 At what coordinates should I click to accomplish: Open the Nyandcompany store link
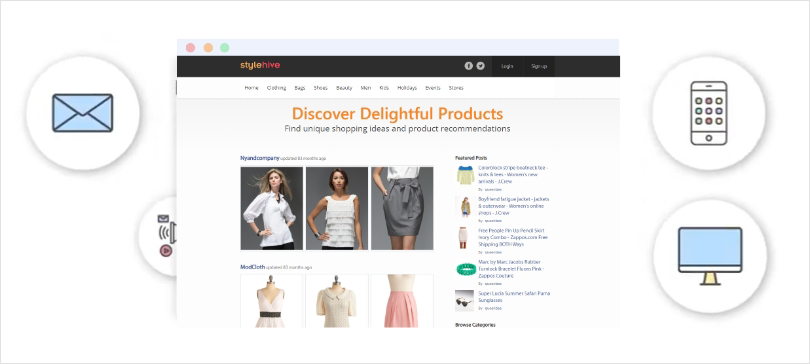click(260, 158)
